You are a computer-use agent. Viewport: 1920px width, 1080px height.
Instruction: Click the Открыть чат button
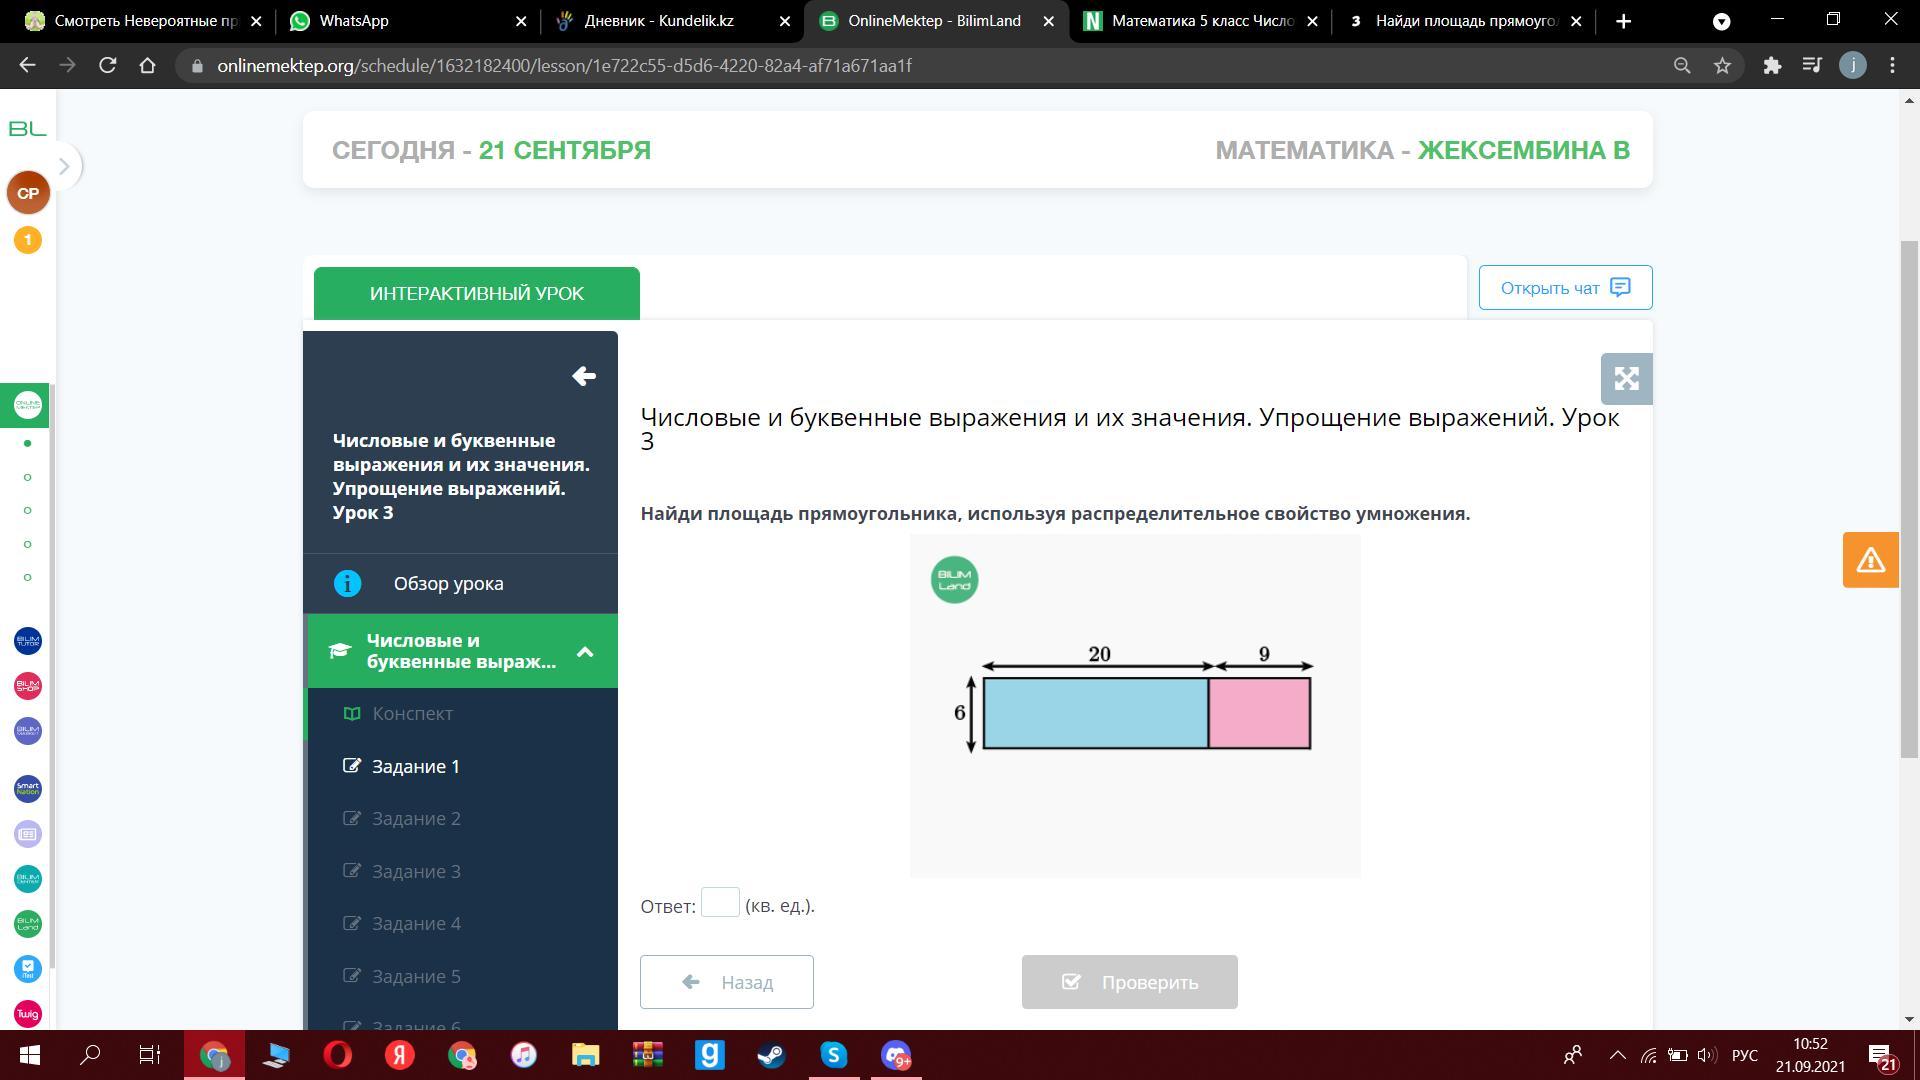tap(1565, 288)
